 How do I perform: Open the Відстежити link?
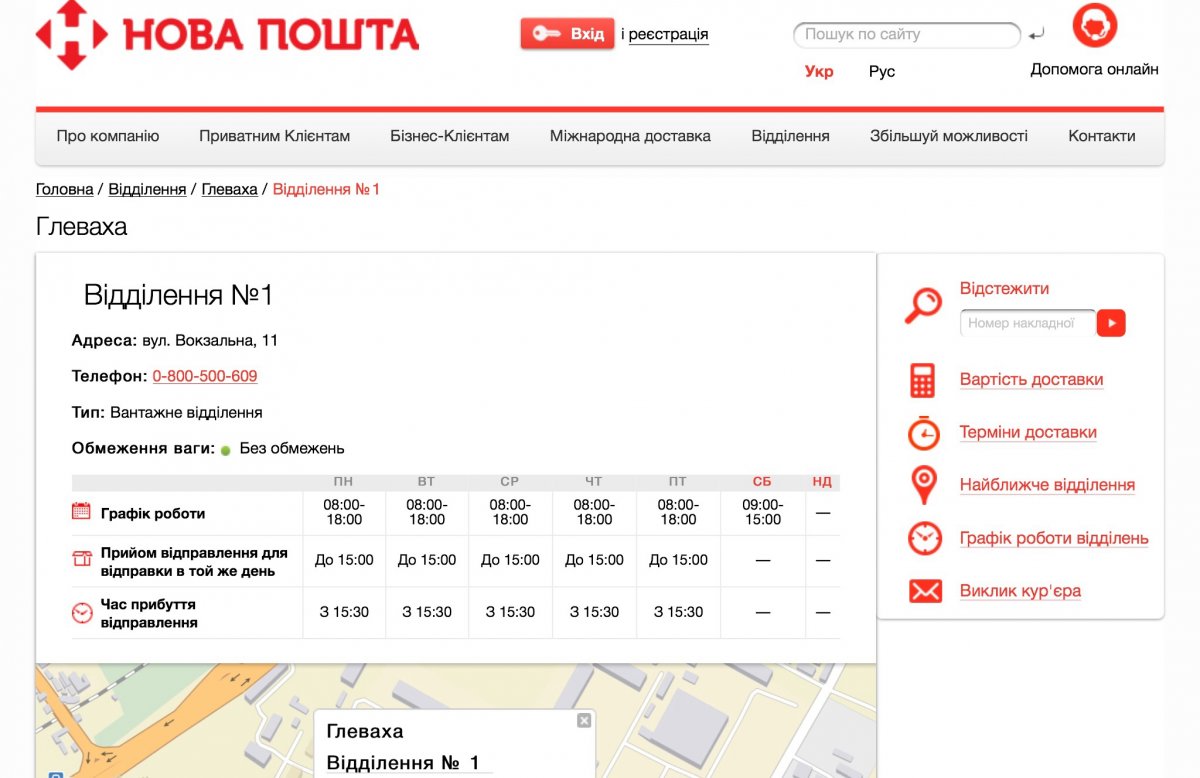coord(1004,288)
